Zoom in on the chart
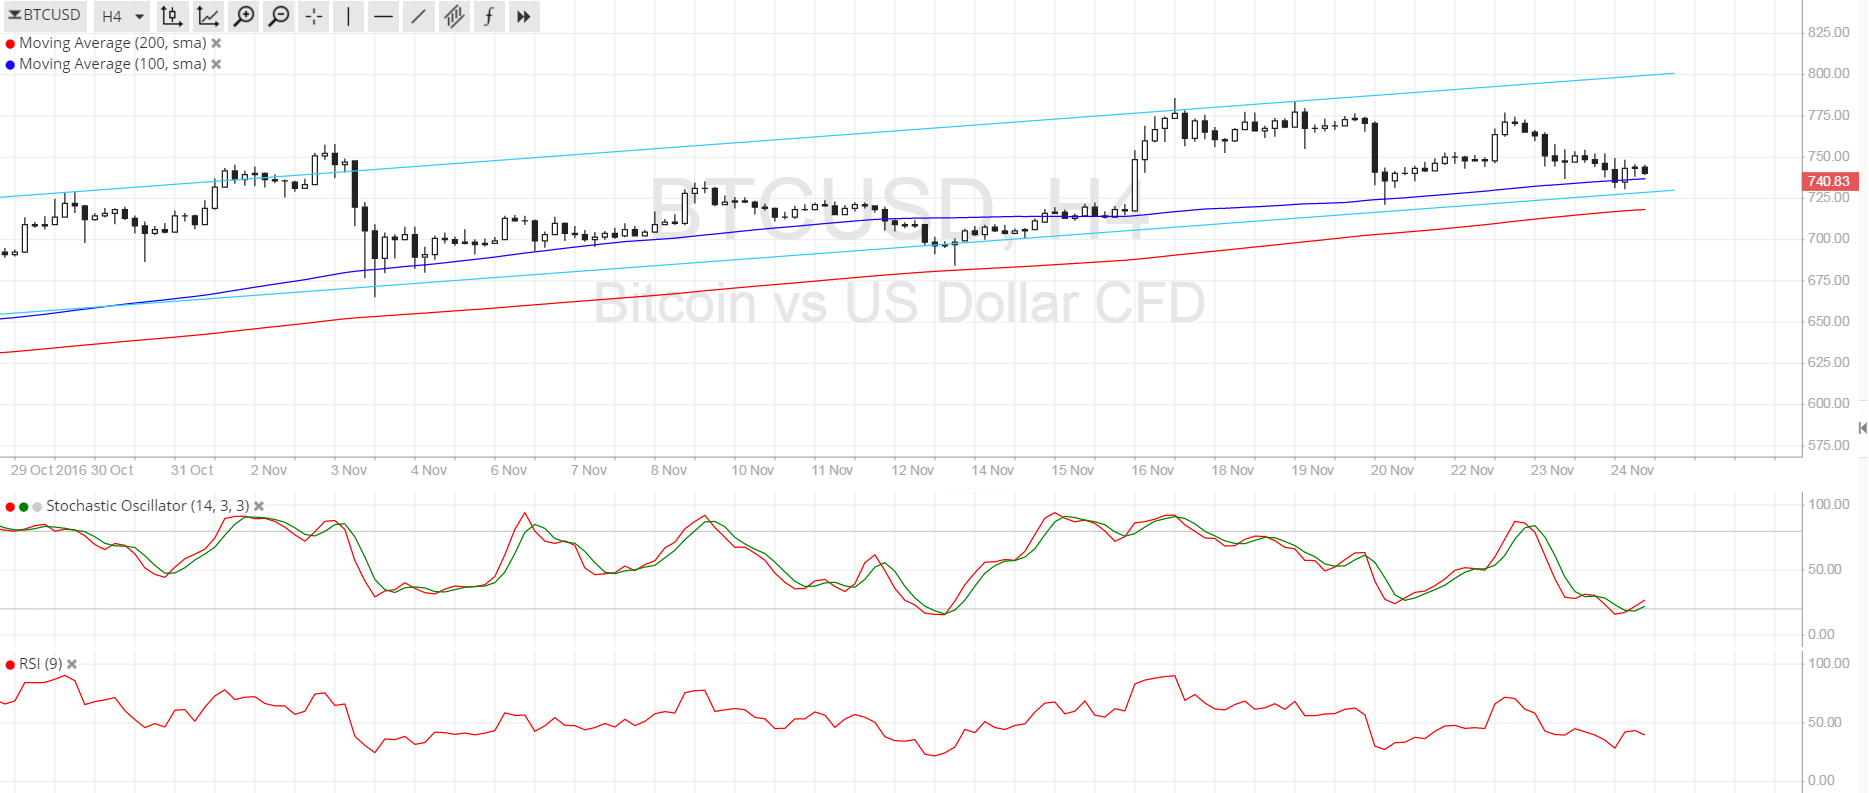The height and width of the screenshot is (793, 1869). [x=243, y=16]
